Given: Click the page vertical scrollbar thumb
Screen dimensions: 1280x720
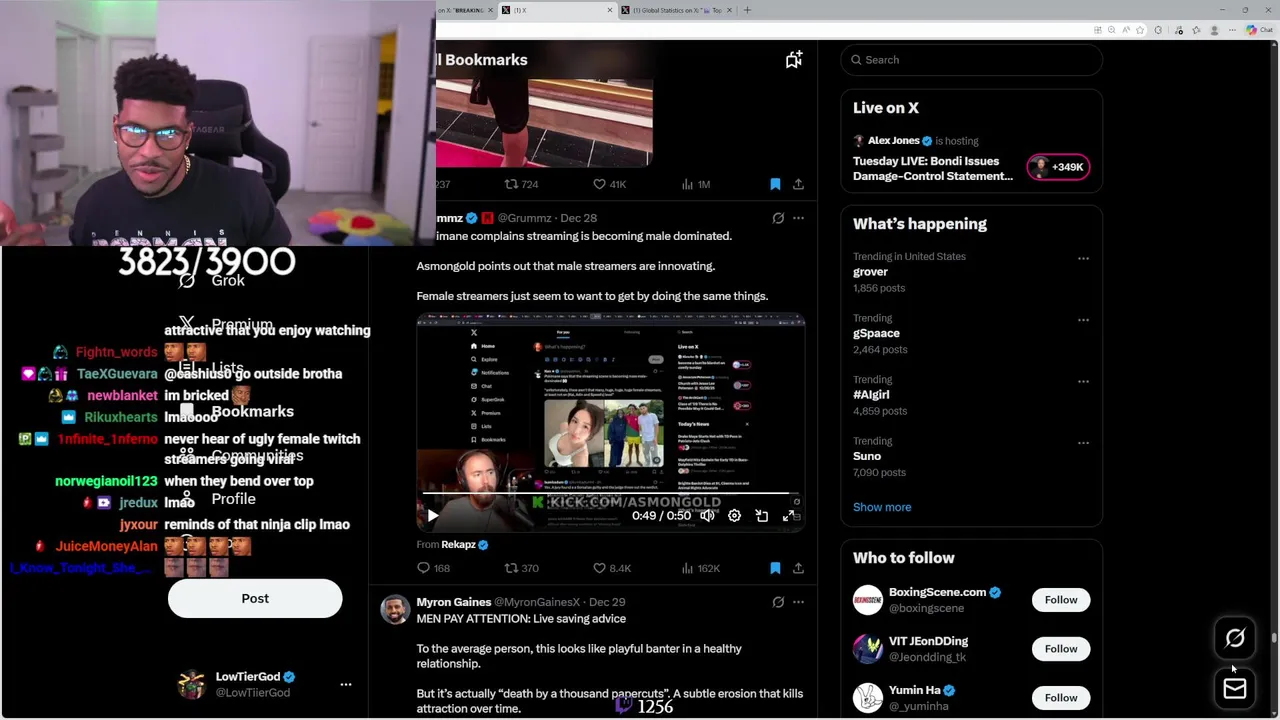Looking at the screenshot, I should click(1274, 638).
